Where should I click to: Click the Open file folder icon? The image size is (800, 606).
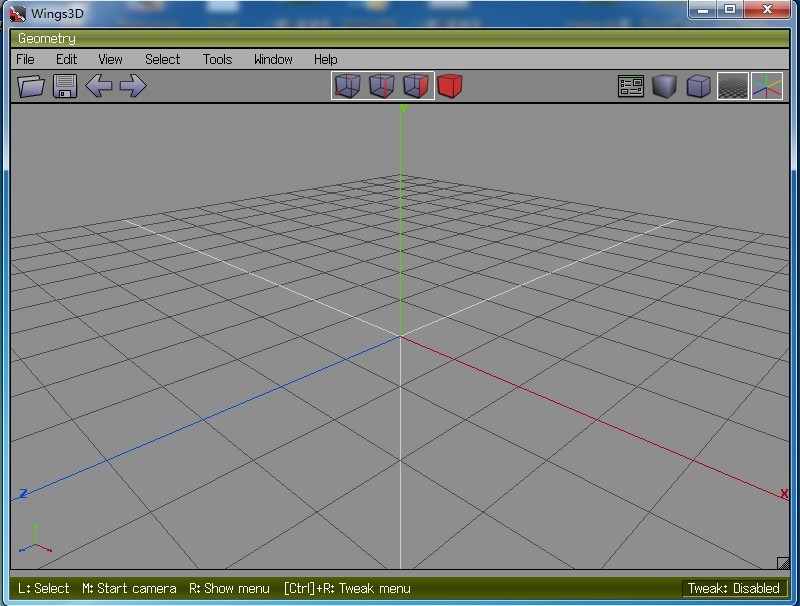[x=32, y=86]
